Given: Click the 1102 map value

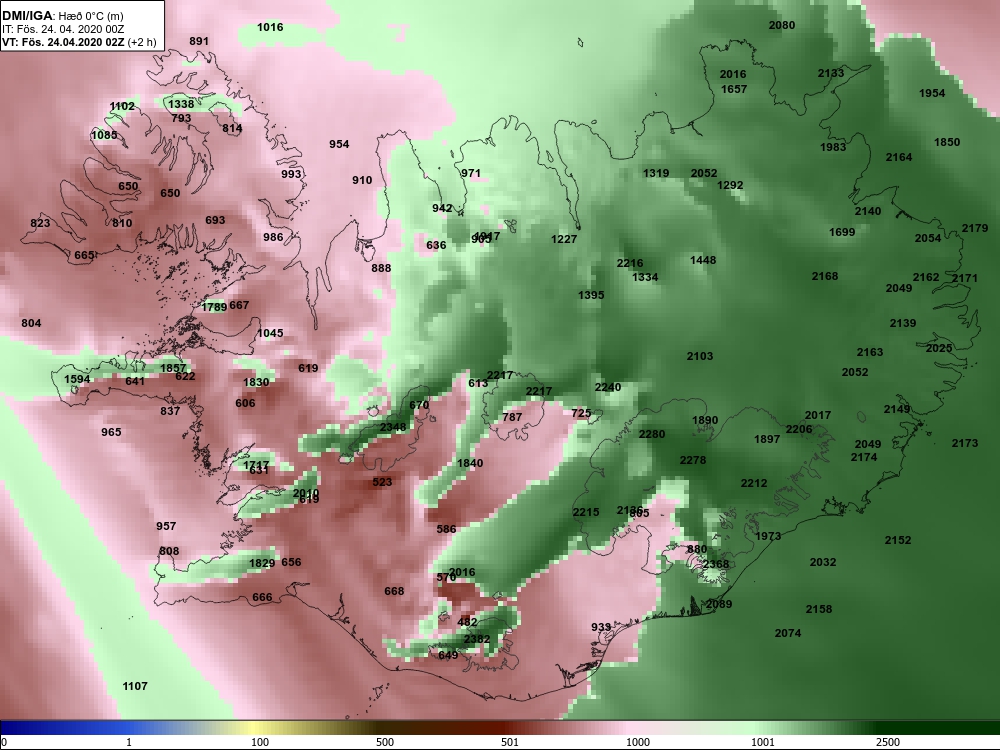Looking at the screenshot, I should 122,106.
